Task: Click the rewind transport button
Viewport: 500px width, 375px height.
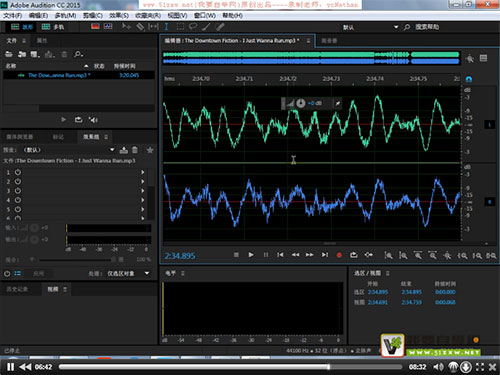Action: [x=295, y=255]
